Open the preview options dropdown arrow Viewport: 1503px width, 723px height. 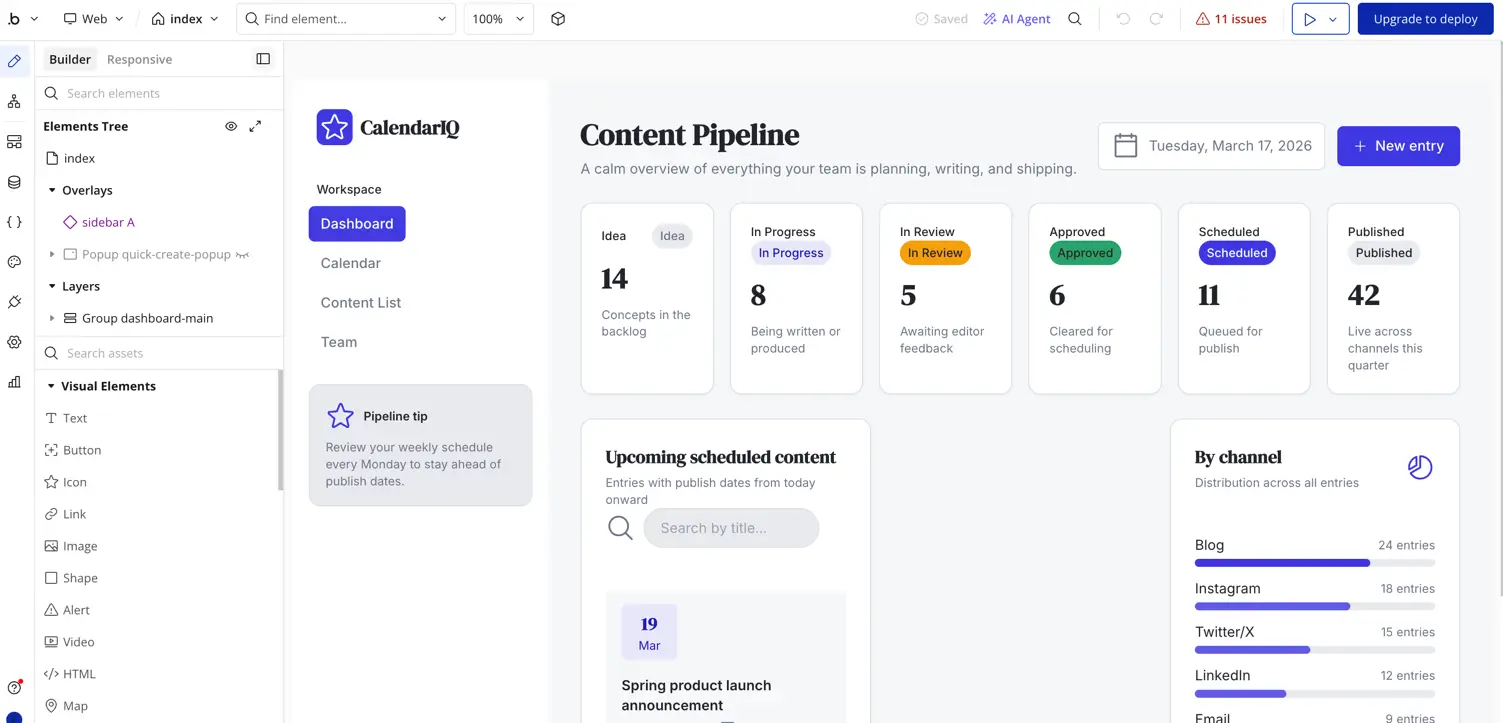(1333, 19)
